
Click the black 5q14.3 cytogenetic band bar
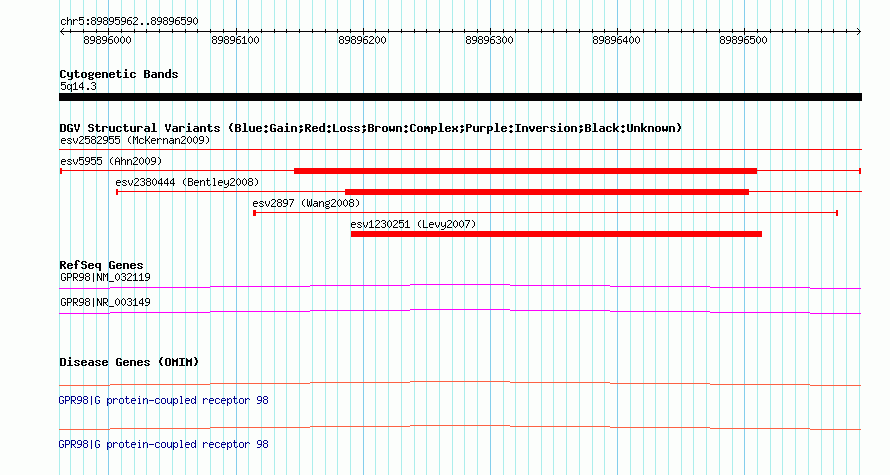tap(460, 97)
